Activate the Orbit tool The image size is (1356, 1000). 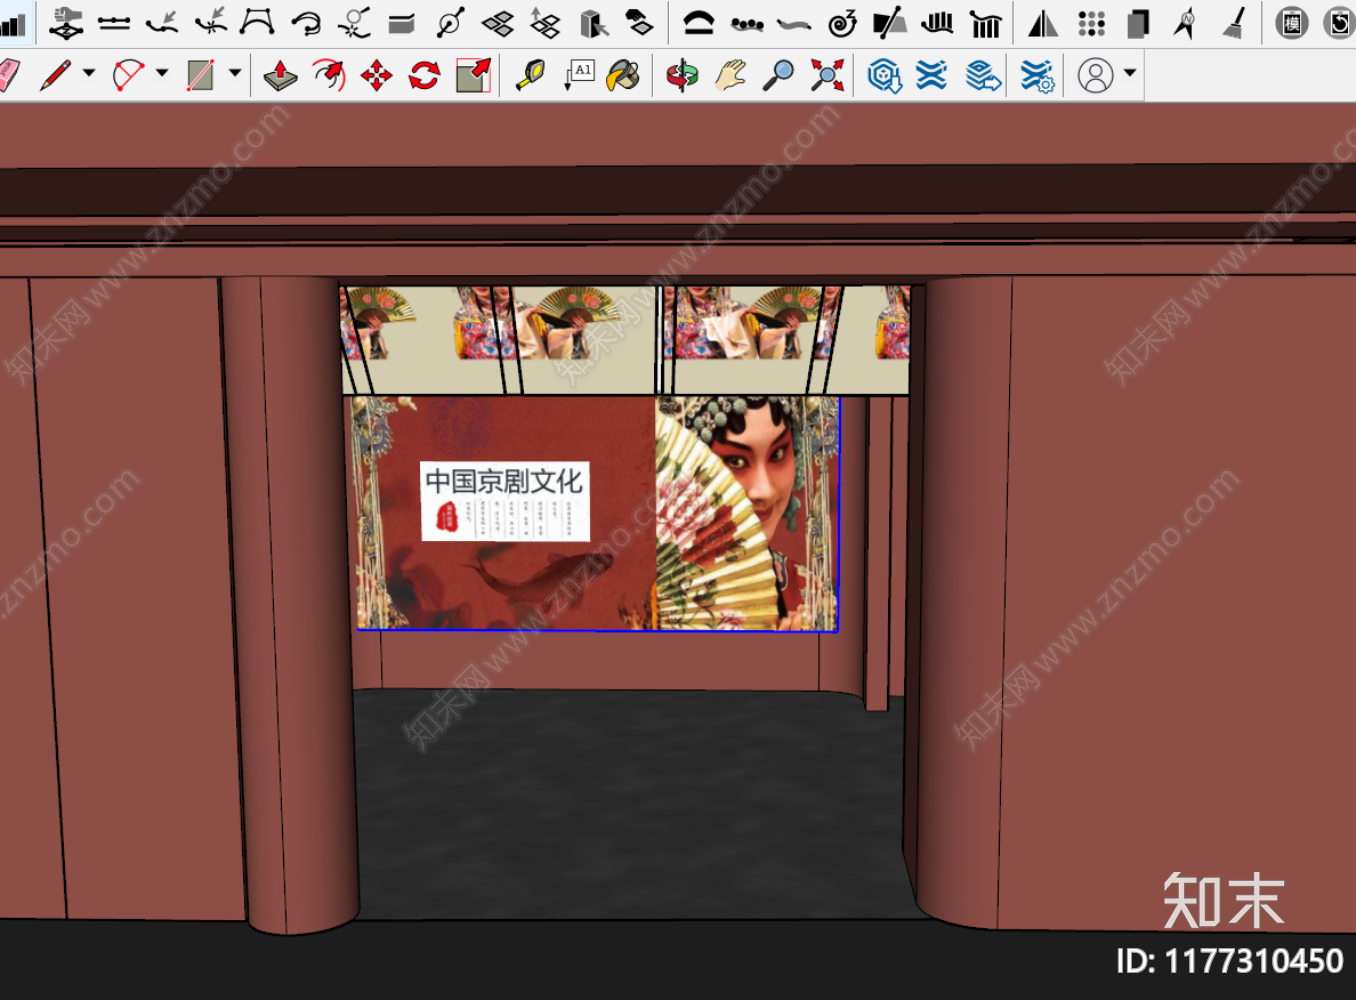coord(682,75)
